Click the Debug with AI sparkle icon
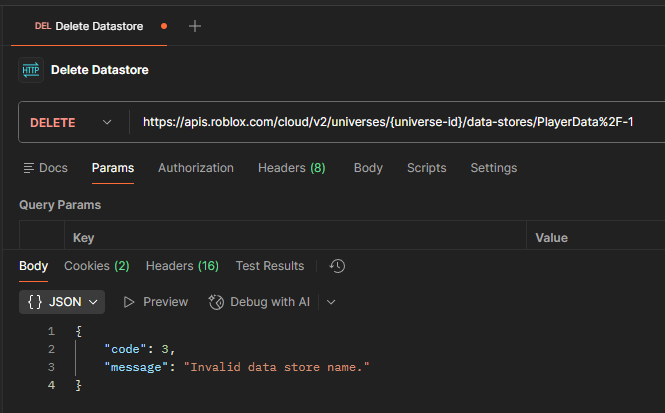This screenshot has width=665, height=413. 216,302
